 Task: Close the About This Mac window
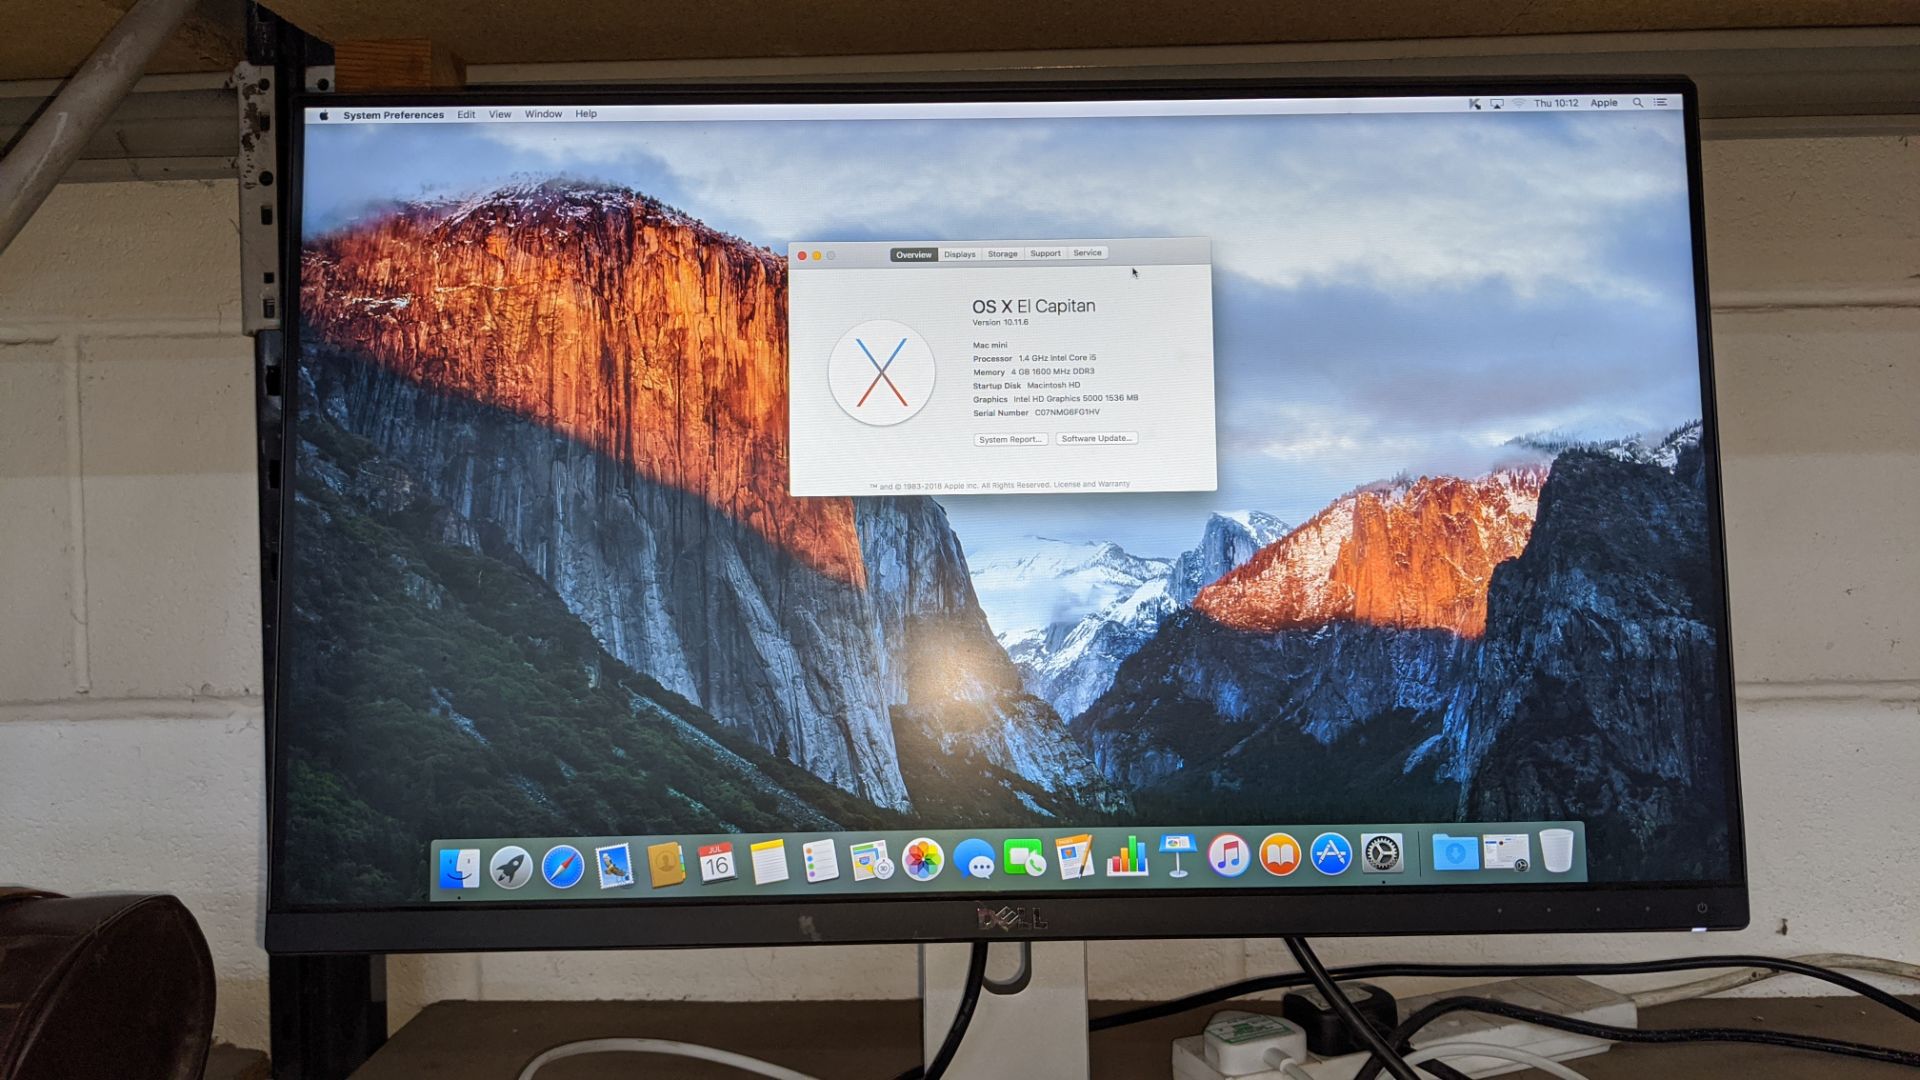(802, 256)
